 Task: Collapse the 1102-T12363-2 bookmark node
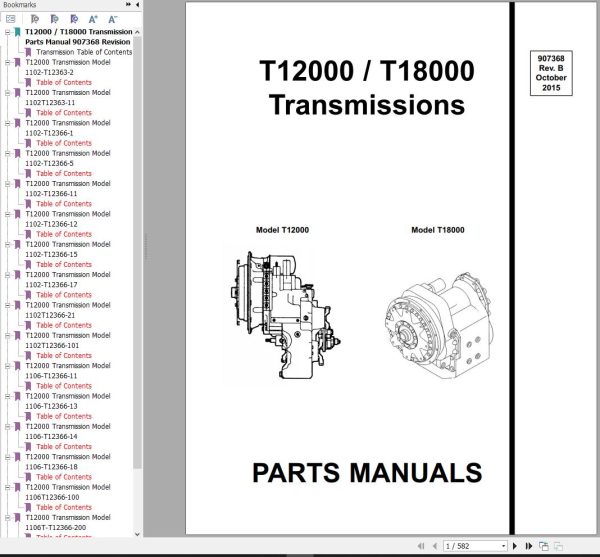7,62
